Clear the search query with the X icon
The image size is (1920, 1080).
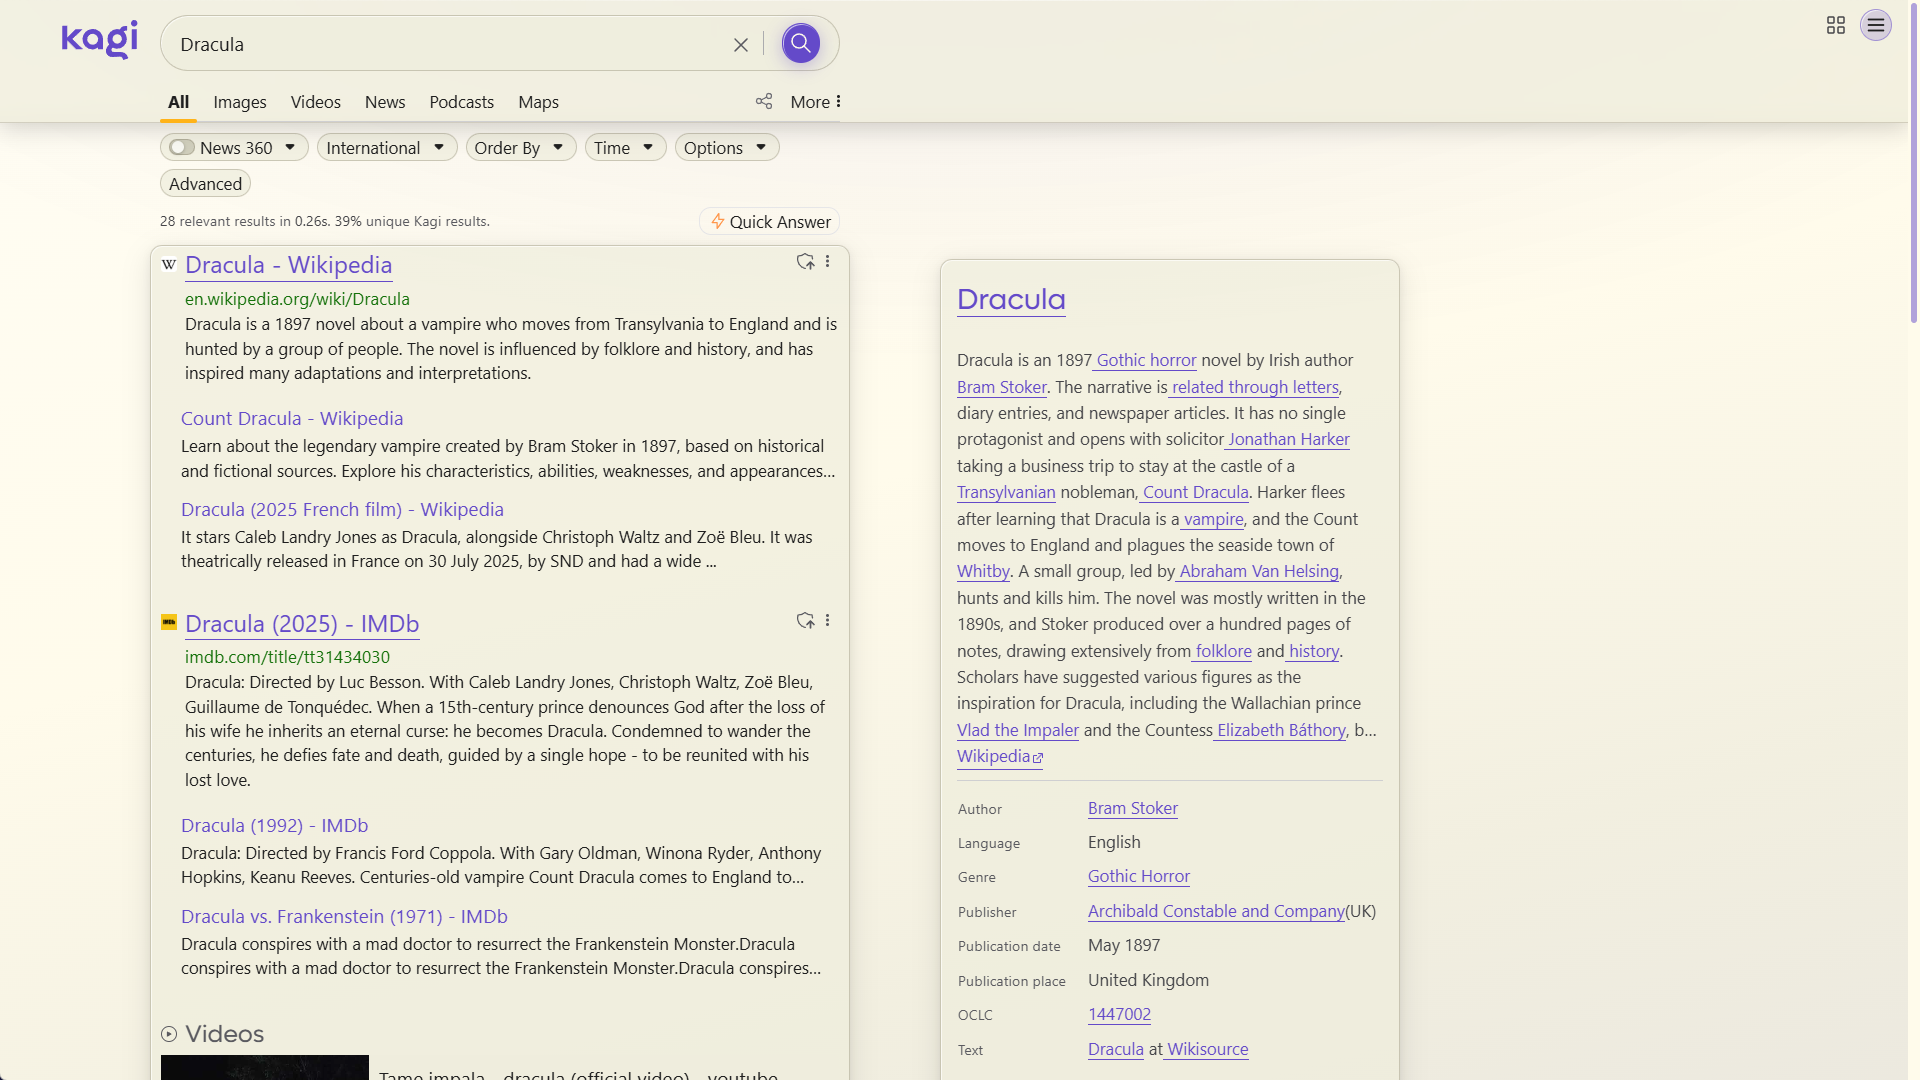pyautogui.click(x=741, y=45)
